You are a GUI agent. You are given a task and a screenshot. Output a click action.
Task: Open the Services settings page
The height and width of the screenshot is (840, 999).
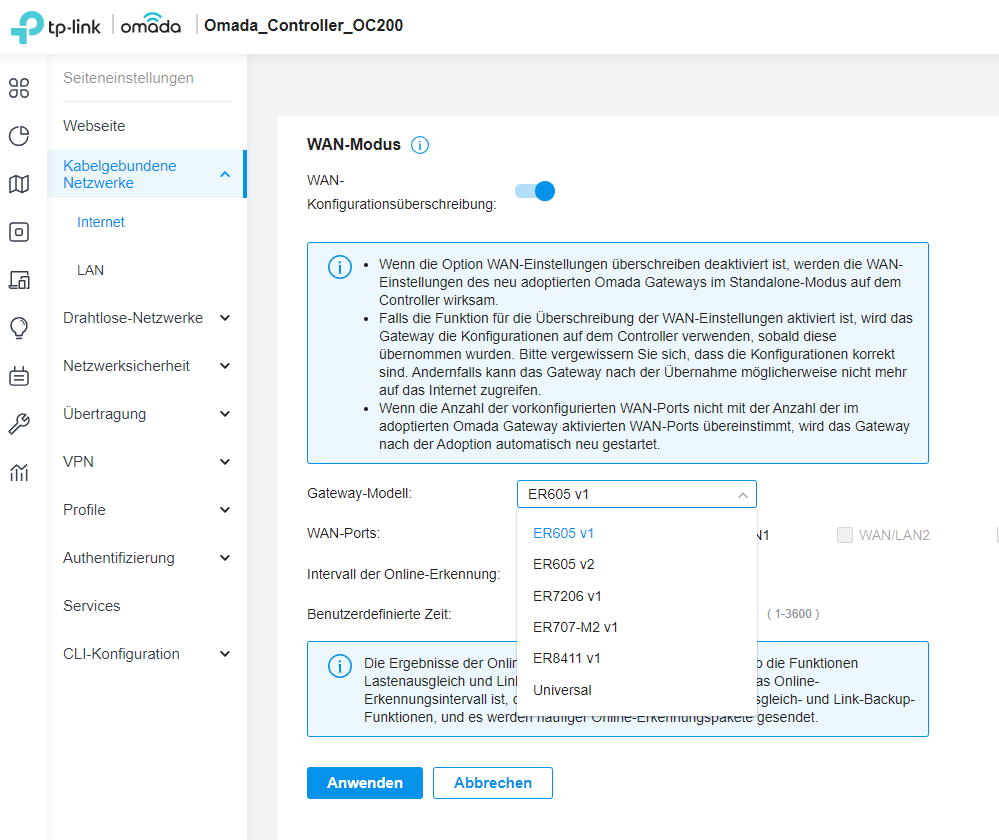92,606
